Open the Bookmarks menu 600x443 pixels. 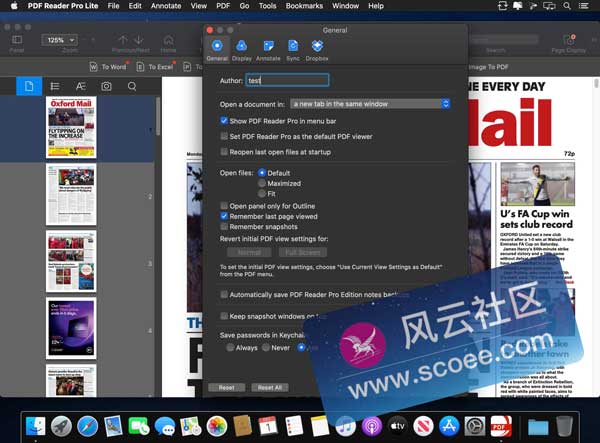click(x=304, y=6)
